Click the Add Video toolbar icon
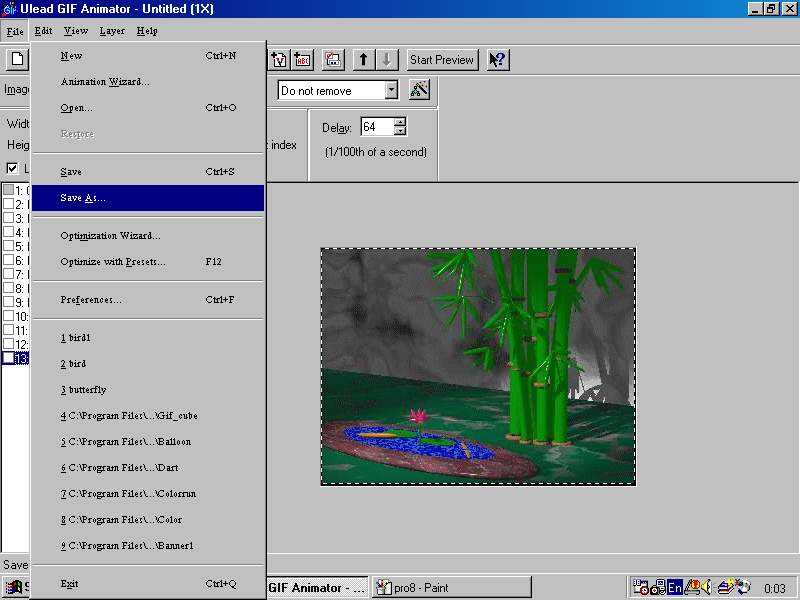Viewport: 800px width, 600px height. coord(278,60)
